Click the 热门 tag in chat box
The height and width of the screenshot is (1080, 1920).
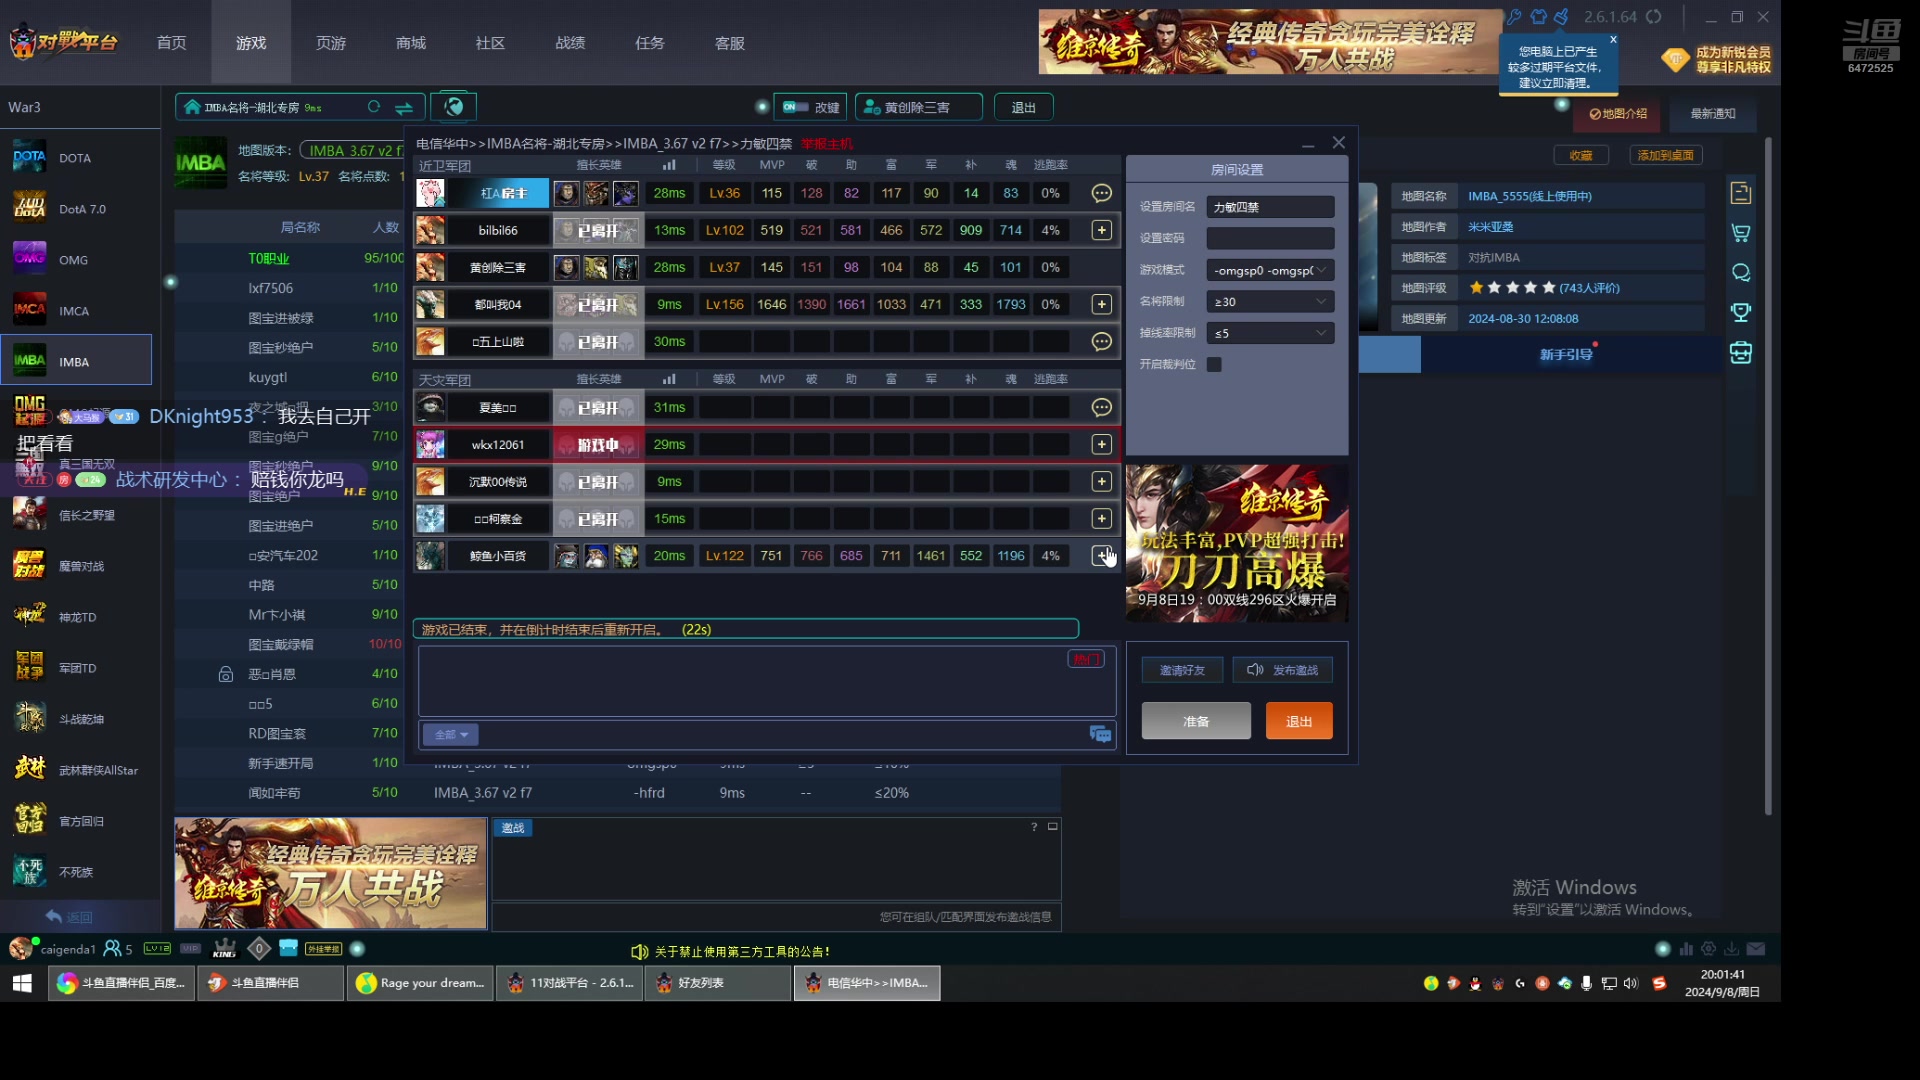pyautogui.click(x=1086, y=659)
